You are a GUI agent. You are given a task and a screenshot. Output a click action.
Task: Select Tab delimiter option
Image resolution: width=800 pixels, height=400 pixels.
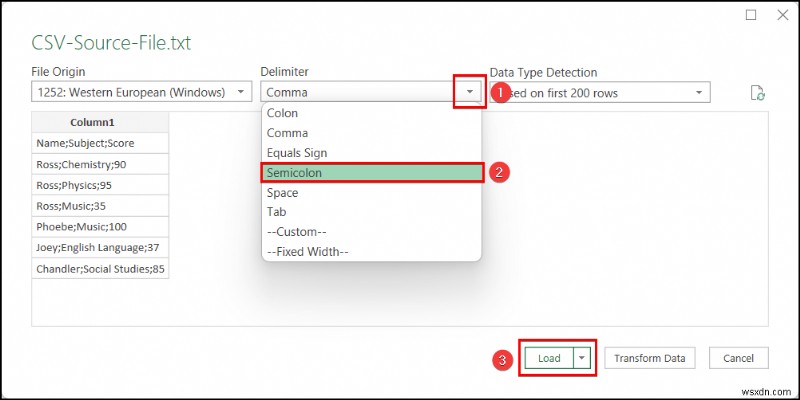[x=372, y=212]
